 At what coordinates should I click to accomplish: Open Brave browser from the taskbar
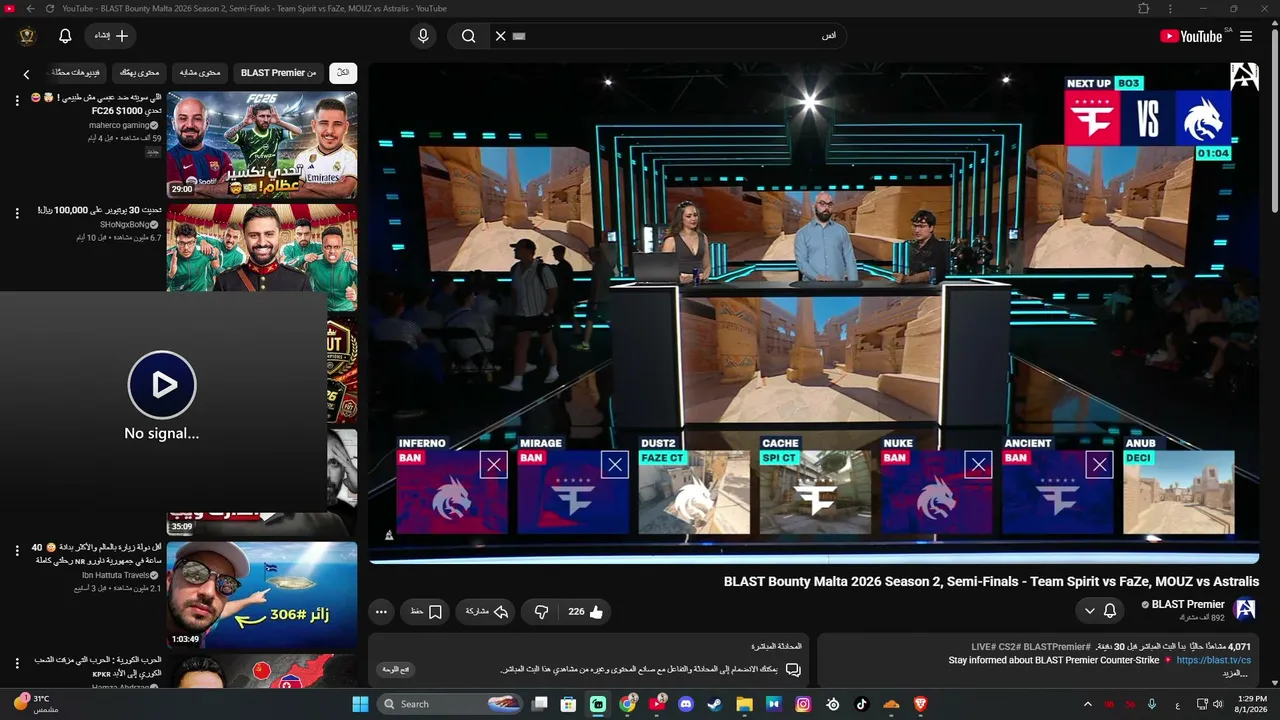click(x=921, y=704)
